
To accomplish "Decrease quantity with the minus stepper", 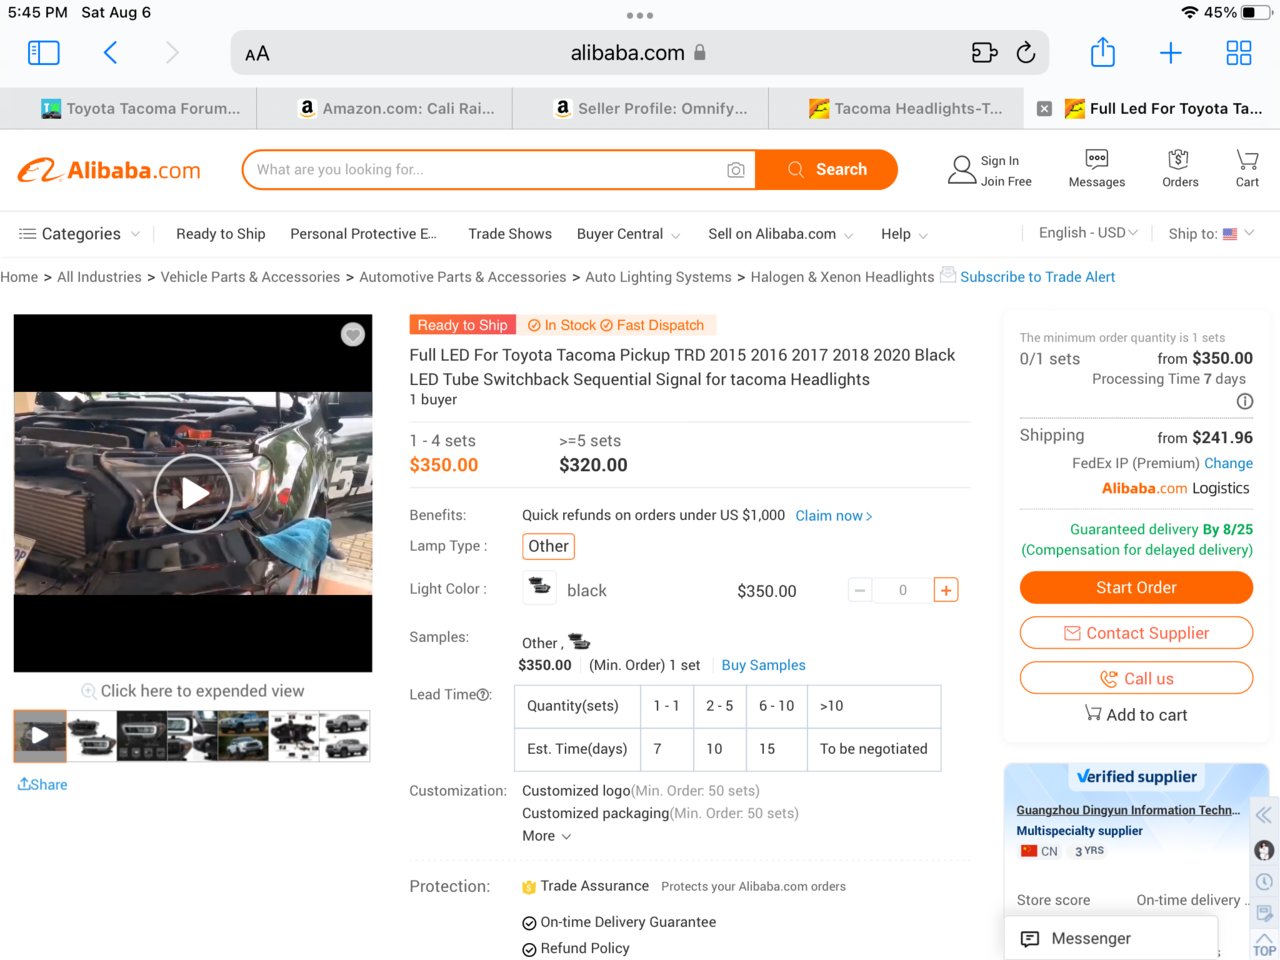I will (860, 590).
